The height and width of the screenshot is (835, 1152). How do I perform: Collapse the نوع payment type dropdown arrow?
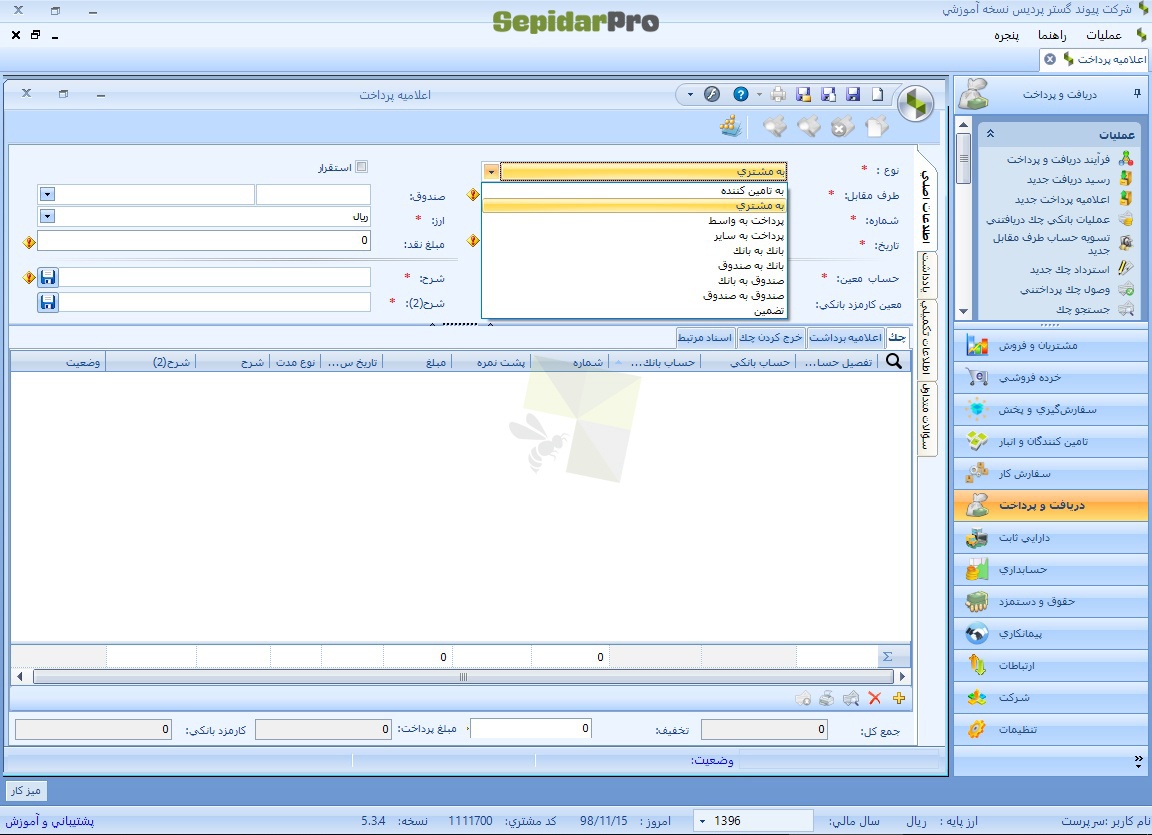pyautogui.click(x=491, y=172)
